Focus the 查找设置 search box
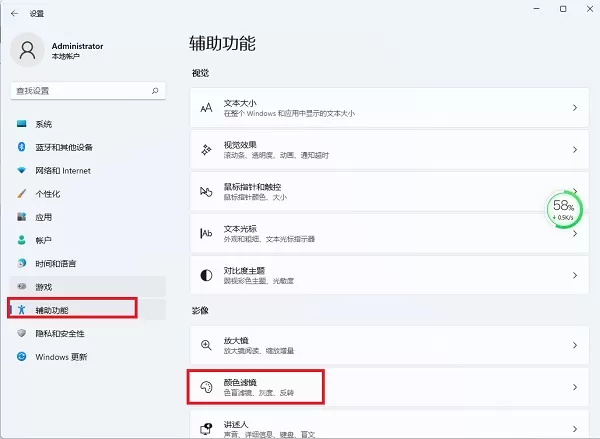600x439 pixels. click(88, 91)
